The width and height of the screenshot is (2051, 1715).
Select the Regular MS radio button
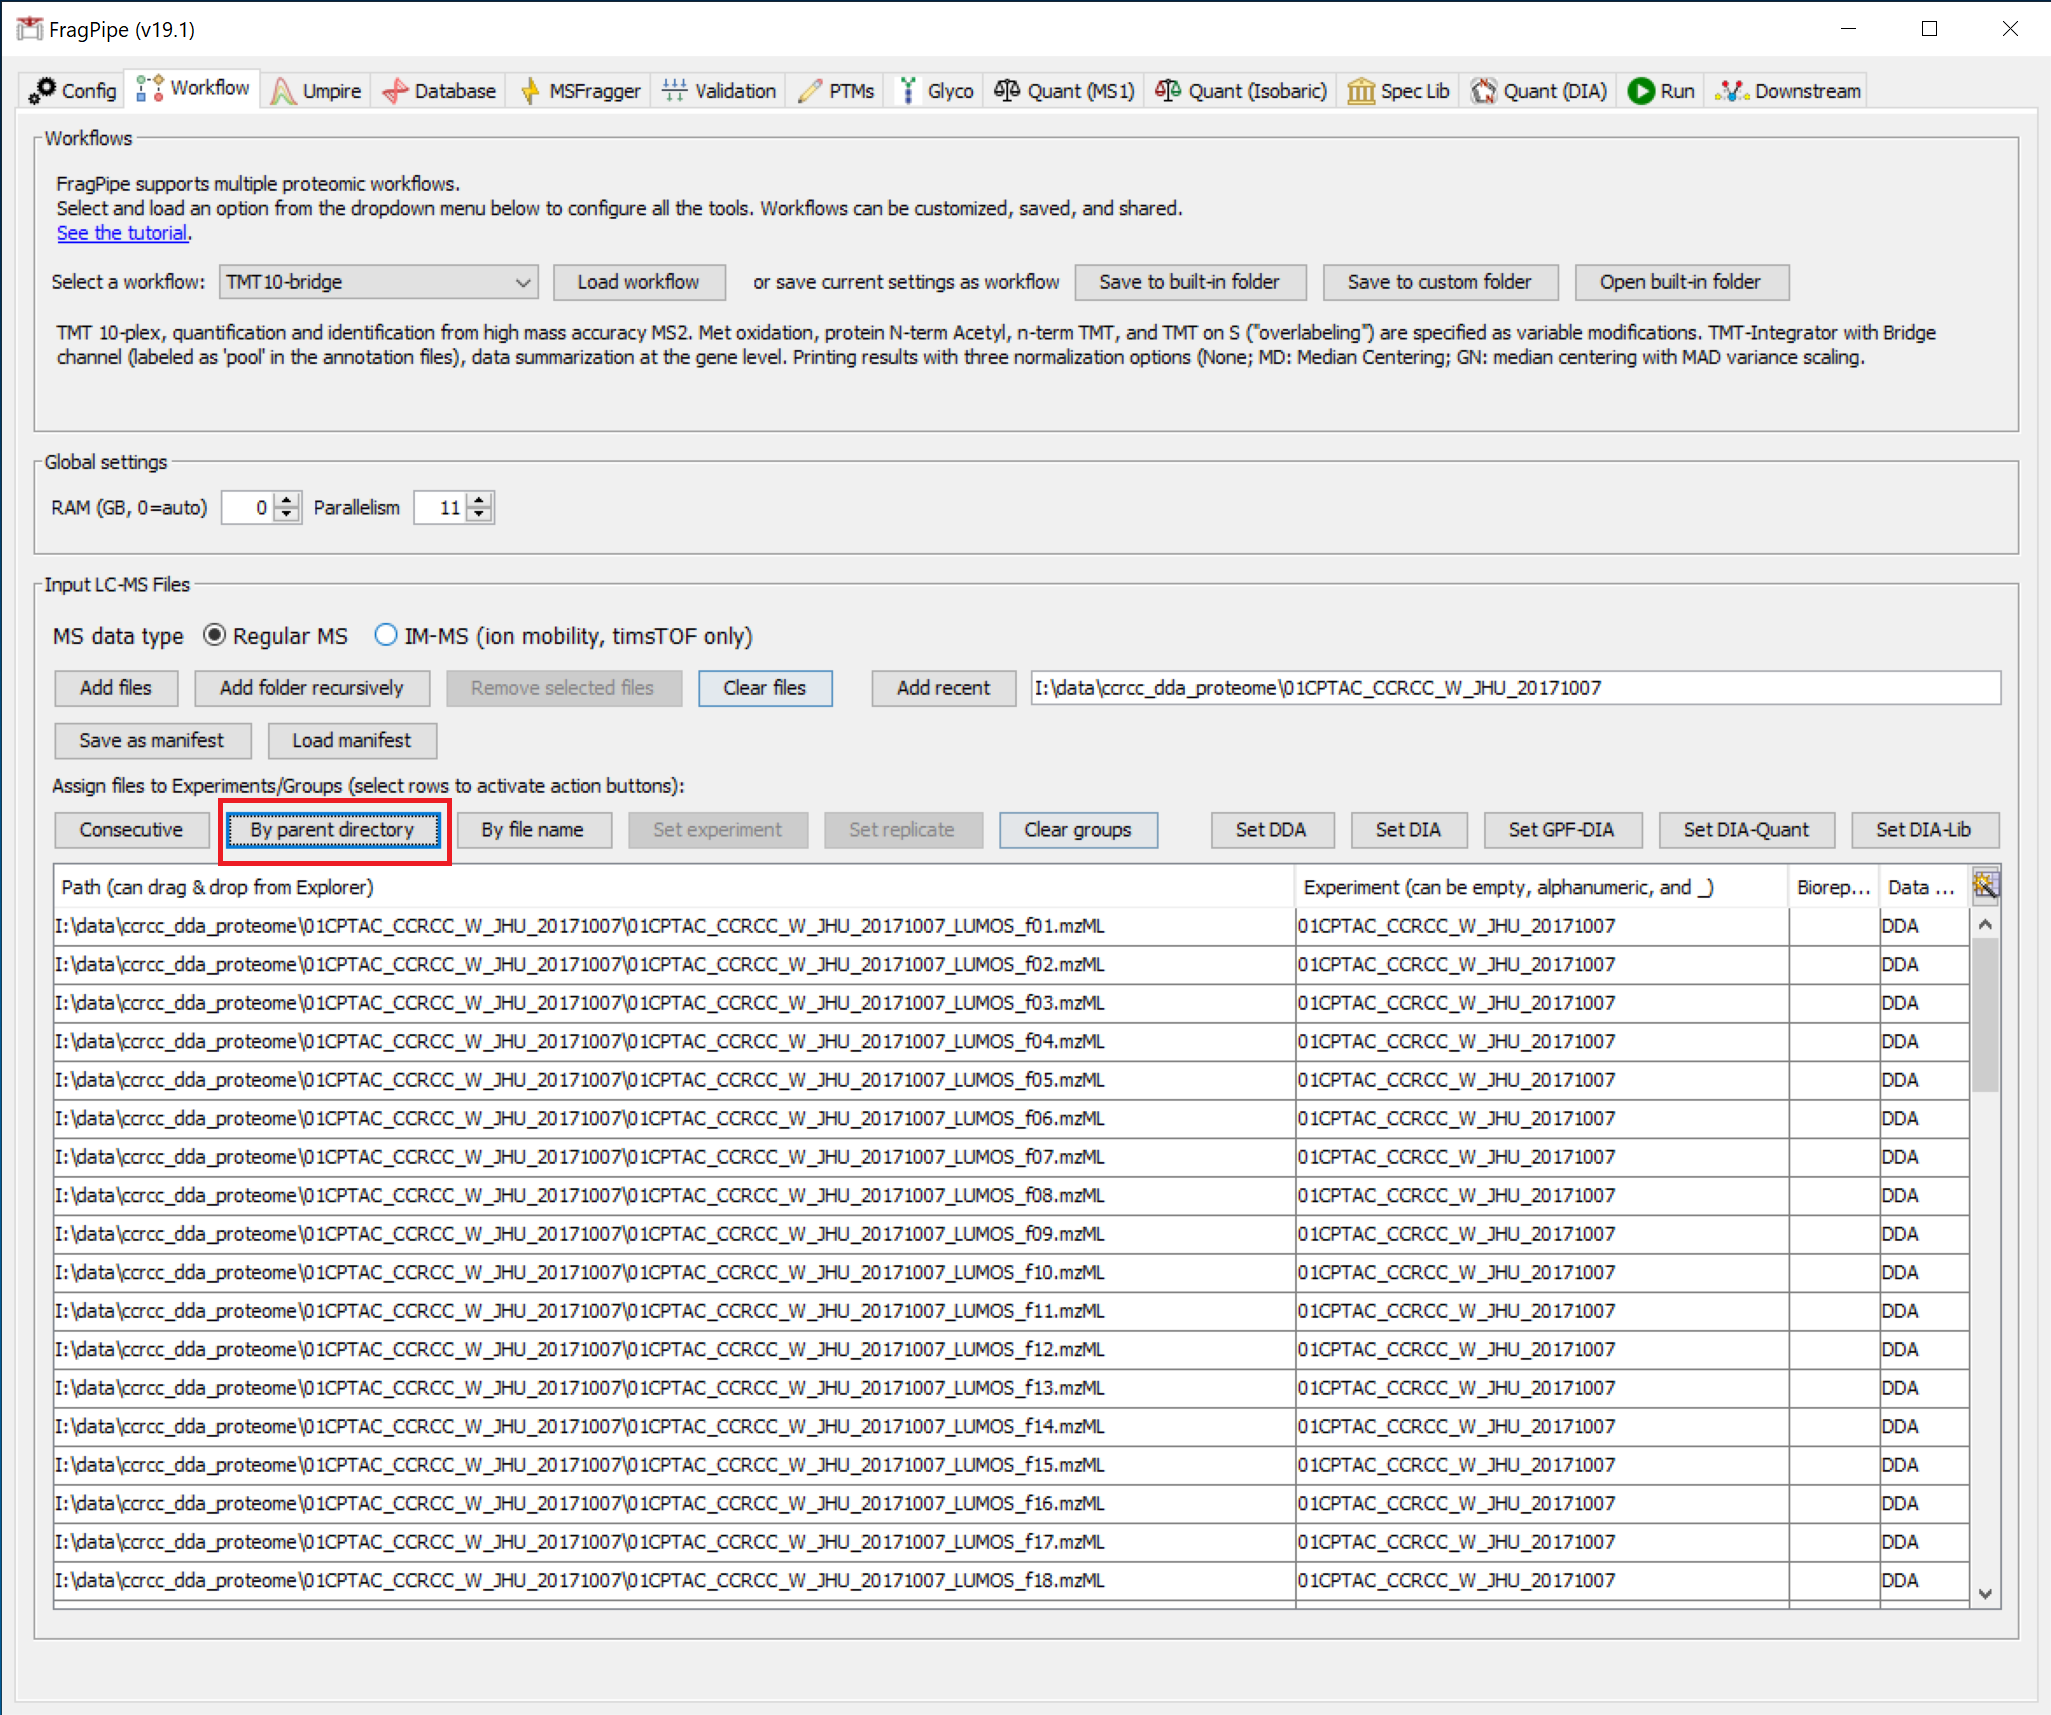[x=214, y=636]
